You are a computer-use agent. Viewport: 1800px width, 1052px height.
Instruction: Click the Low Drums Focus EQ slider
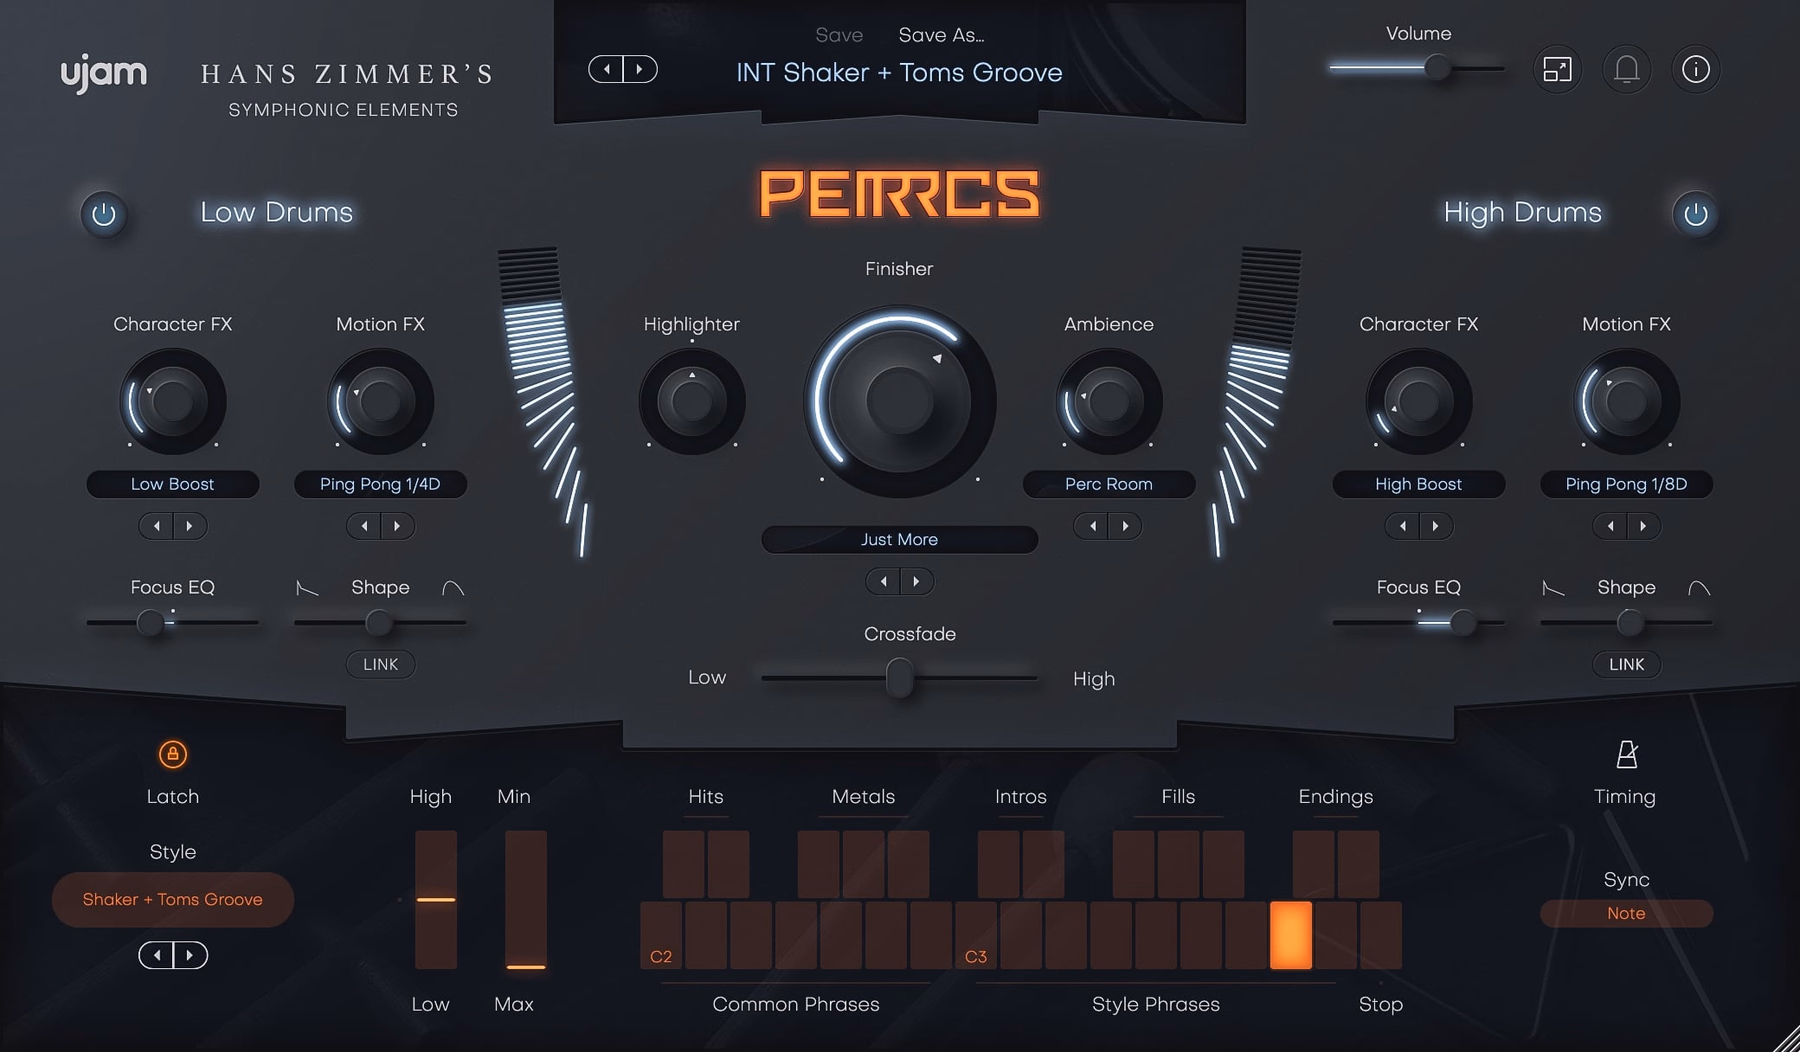173,623
